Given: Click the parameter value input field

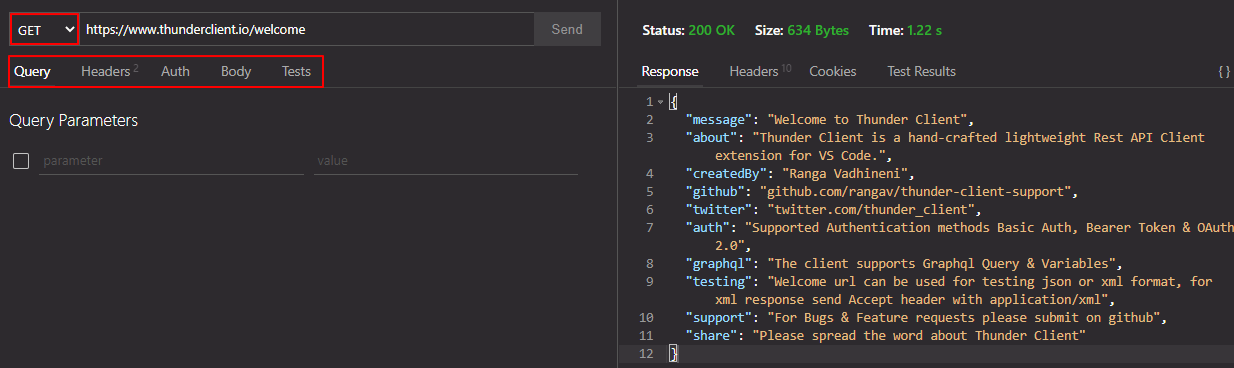Looking at the screenshot, I should (446, 161).
